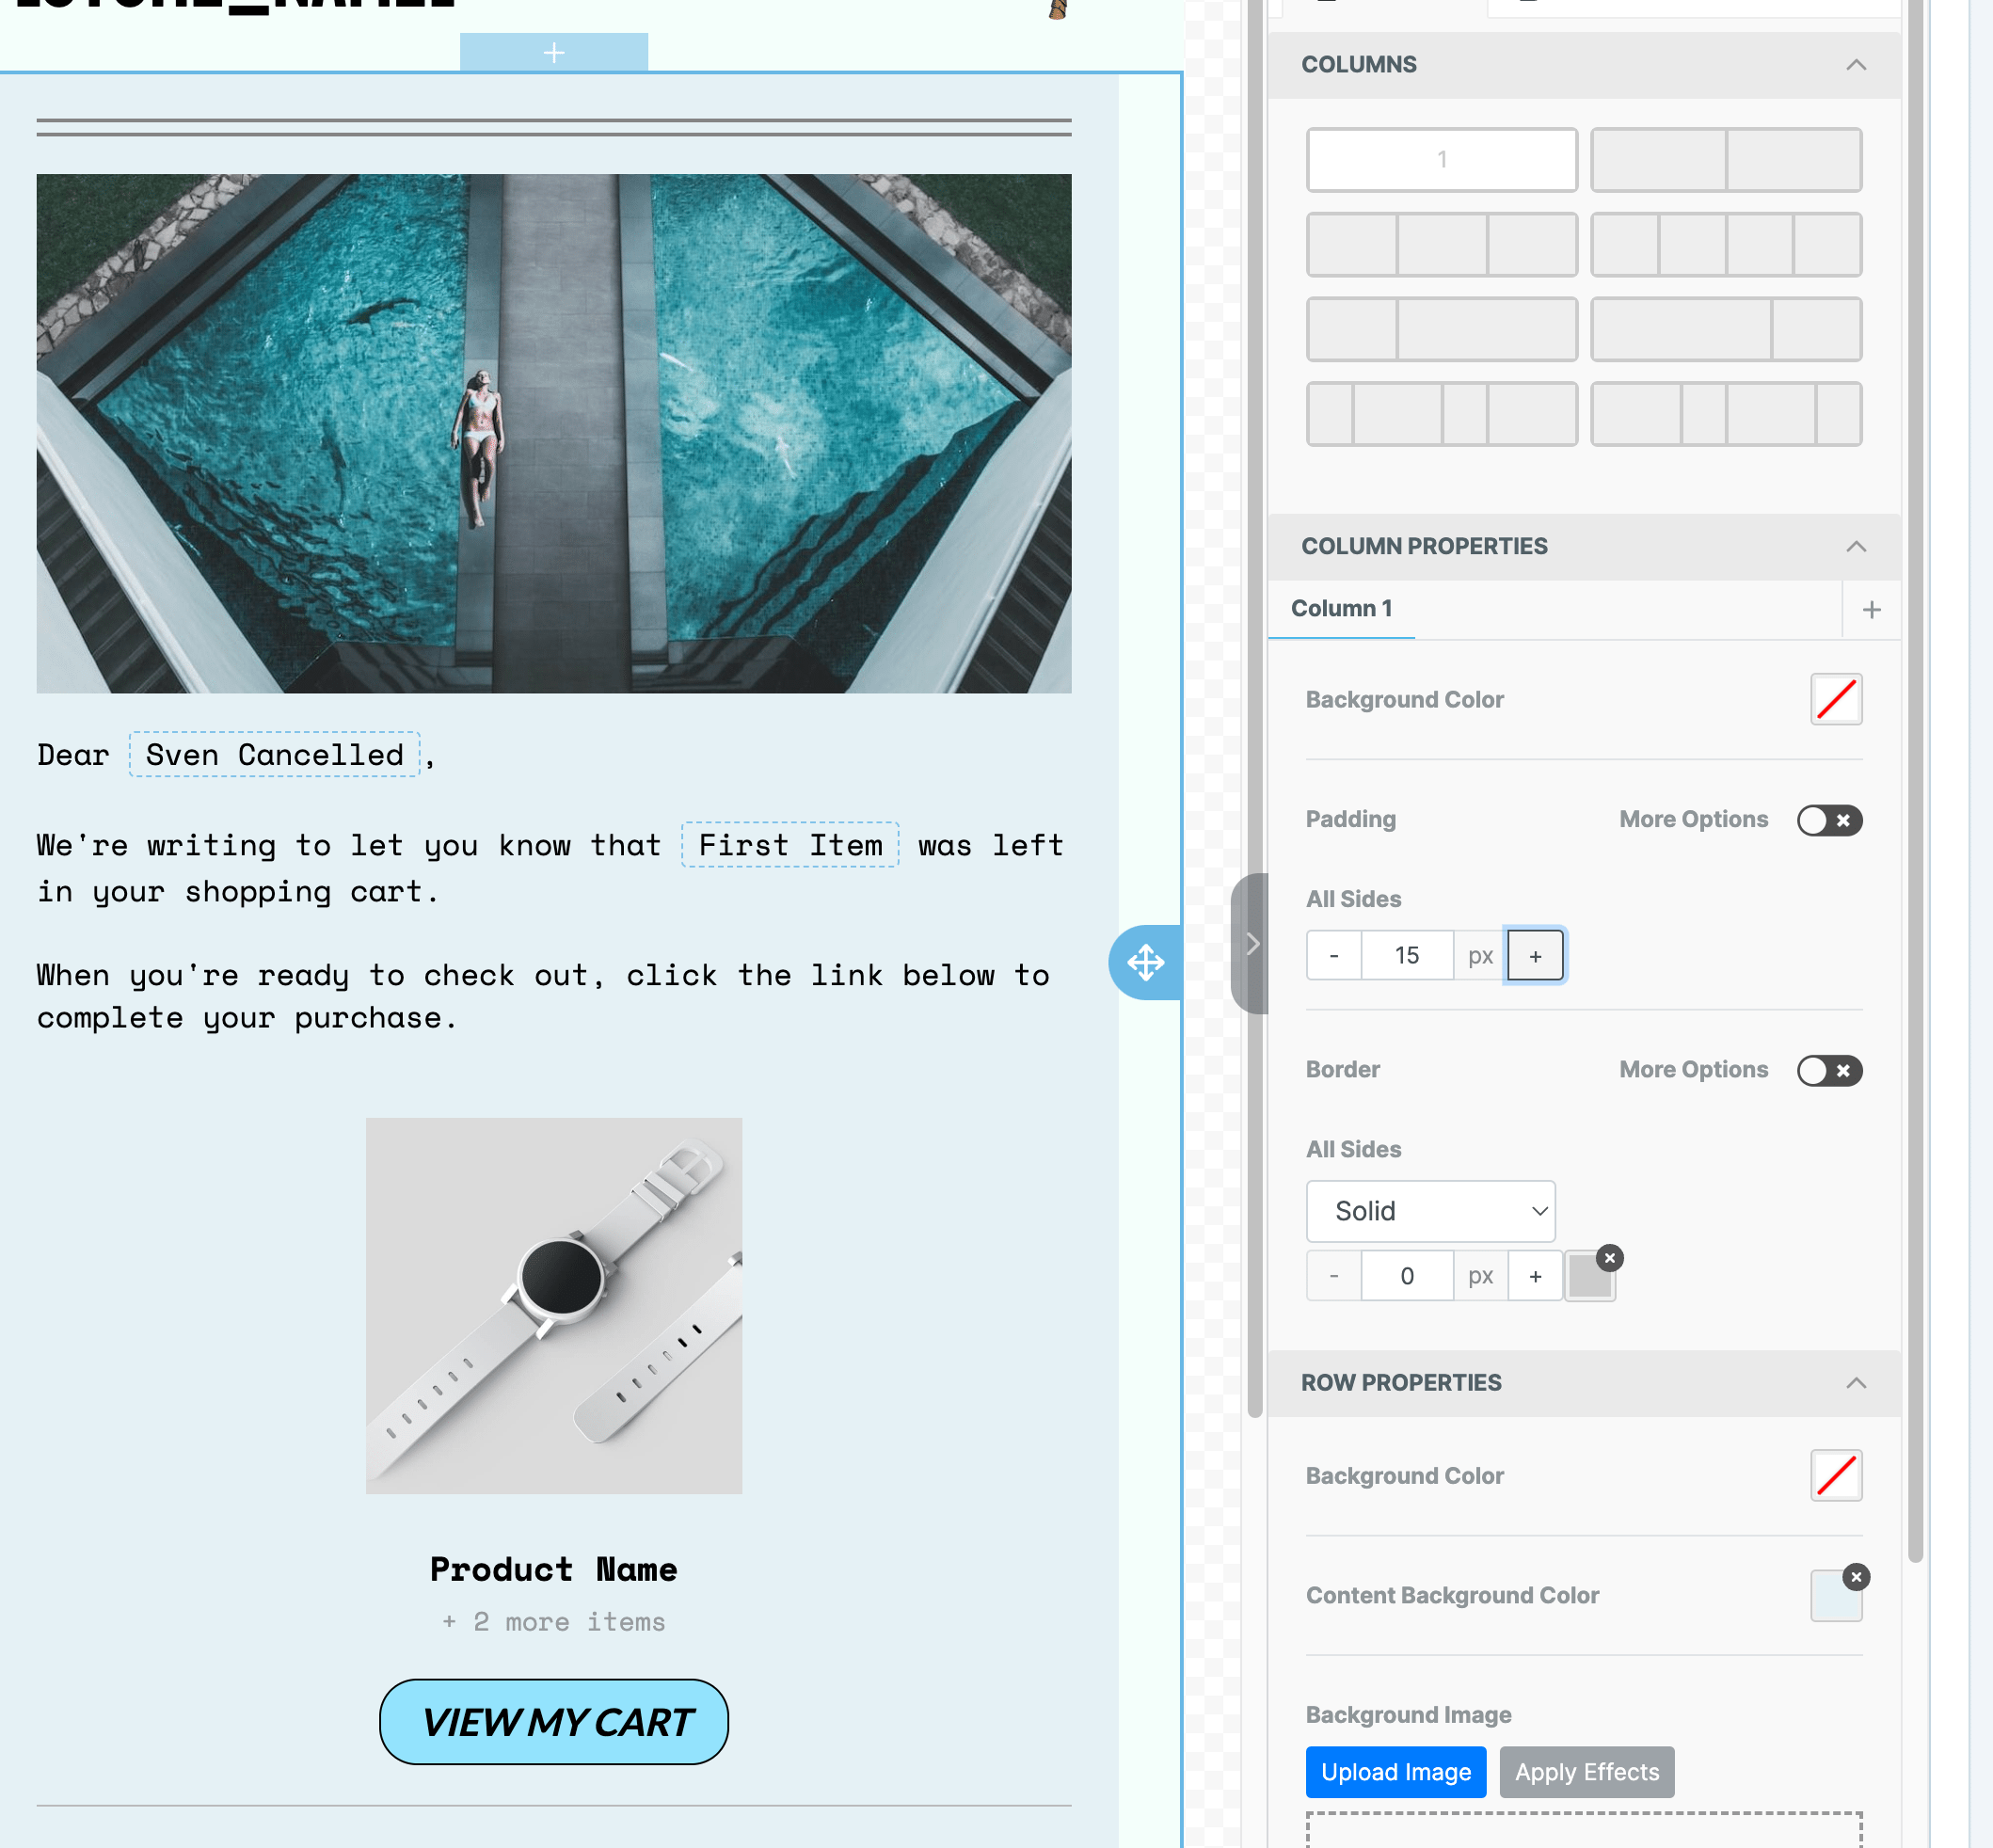Viewport: 1993px width, 1848px height.
Task: Select the three equal columns layout
Action: pos(1441,244)
